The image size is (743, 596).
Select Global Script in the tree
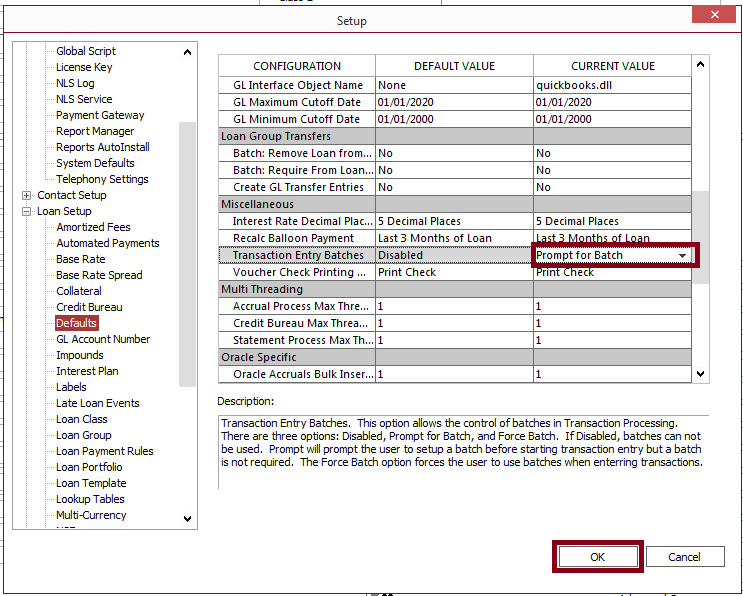(x=86, y=51)
